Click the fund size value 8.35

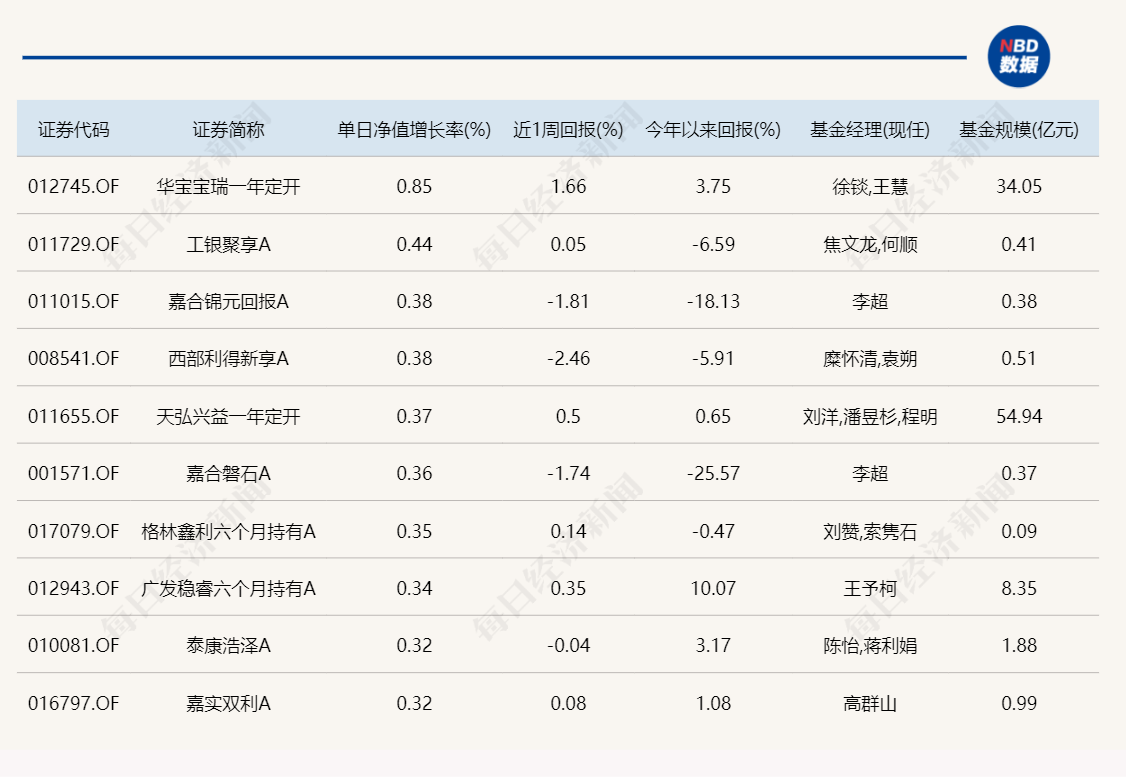coord(1019,588)
